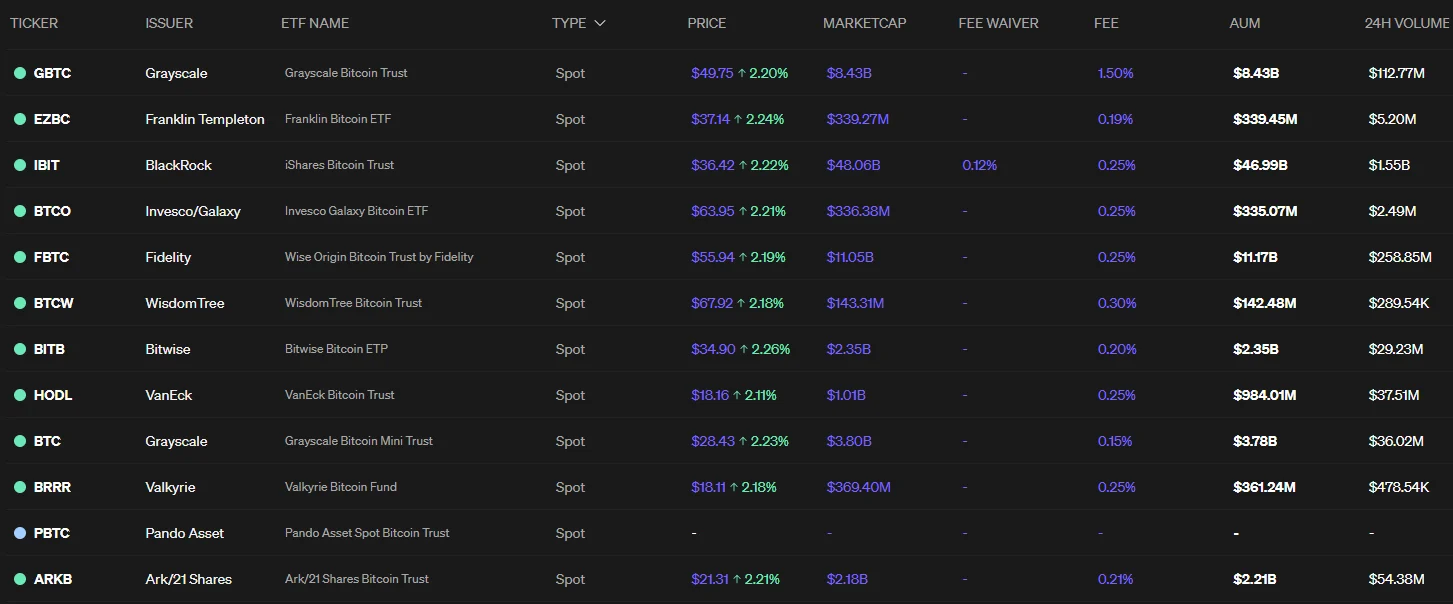Click ETF name Wise Origin Bitcoin Trust by Fidelity

tap(379, 257)
